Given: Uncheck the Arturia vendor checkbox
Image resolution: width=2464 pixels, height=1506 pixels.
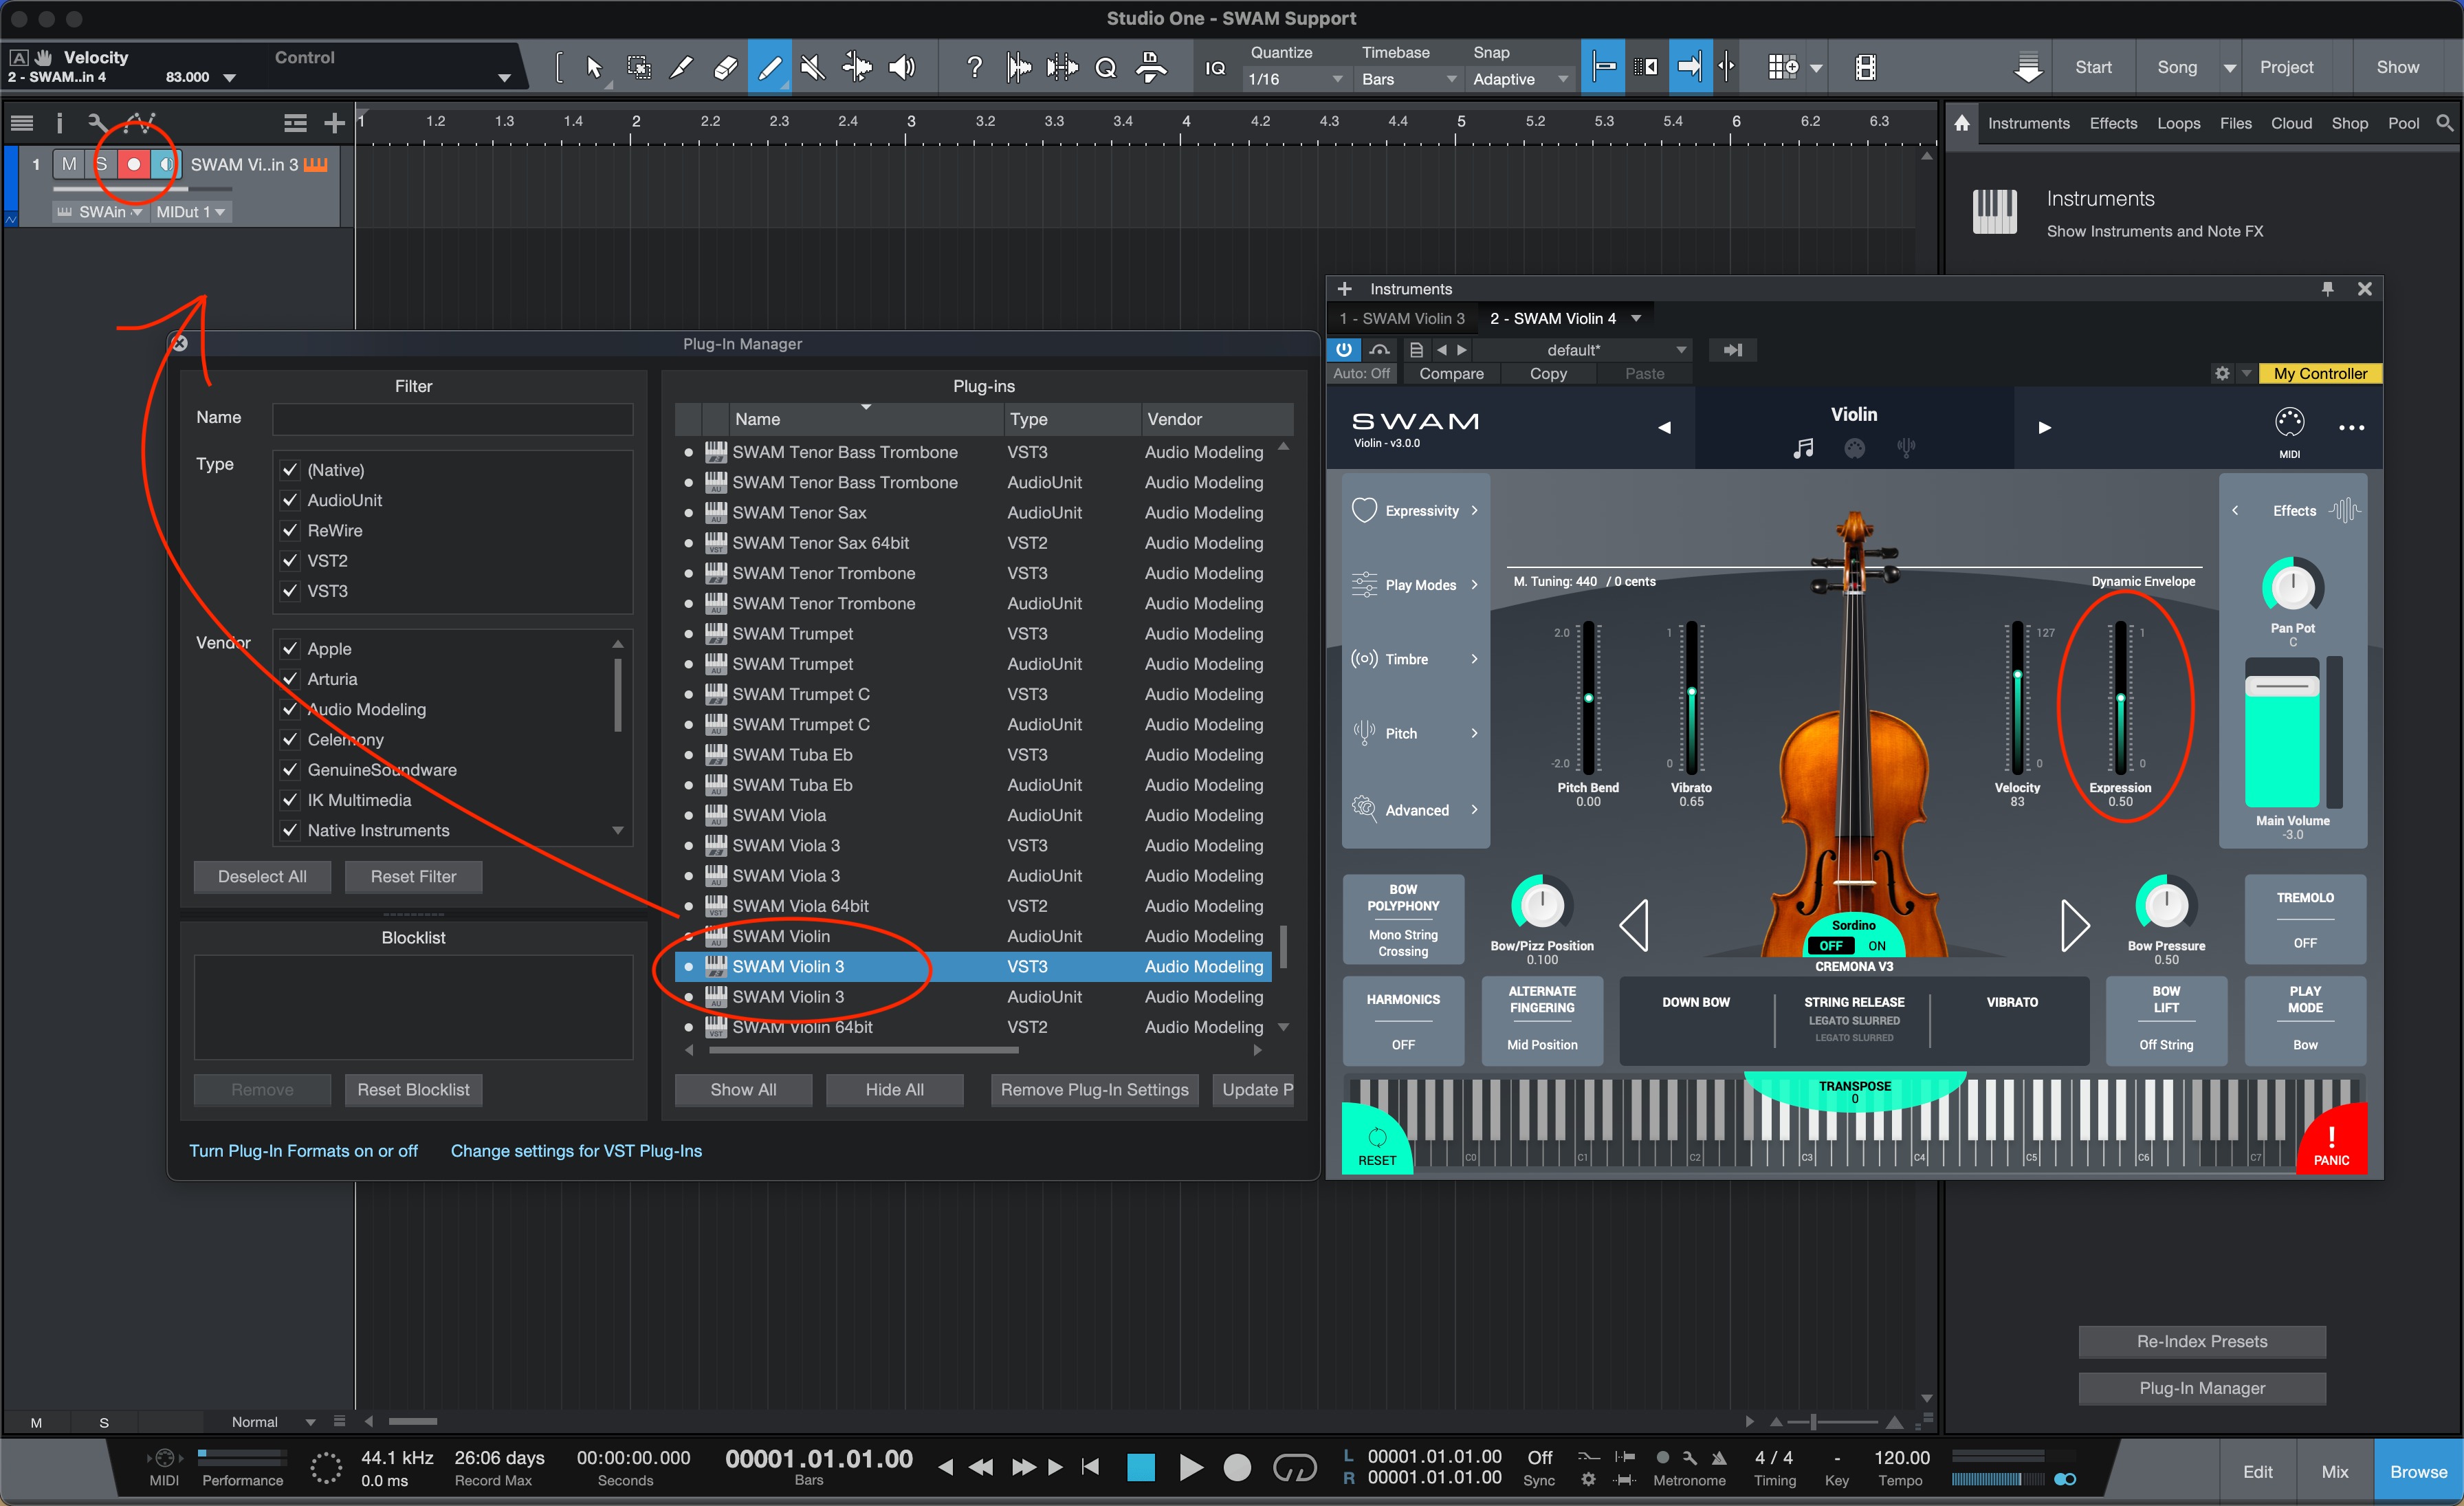Looking at the screenshot, I should point(290,679).
